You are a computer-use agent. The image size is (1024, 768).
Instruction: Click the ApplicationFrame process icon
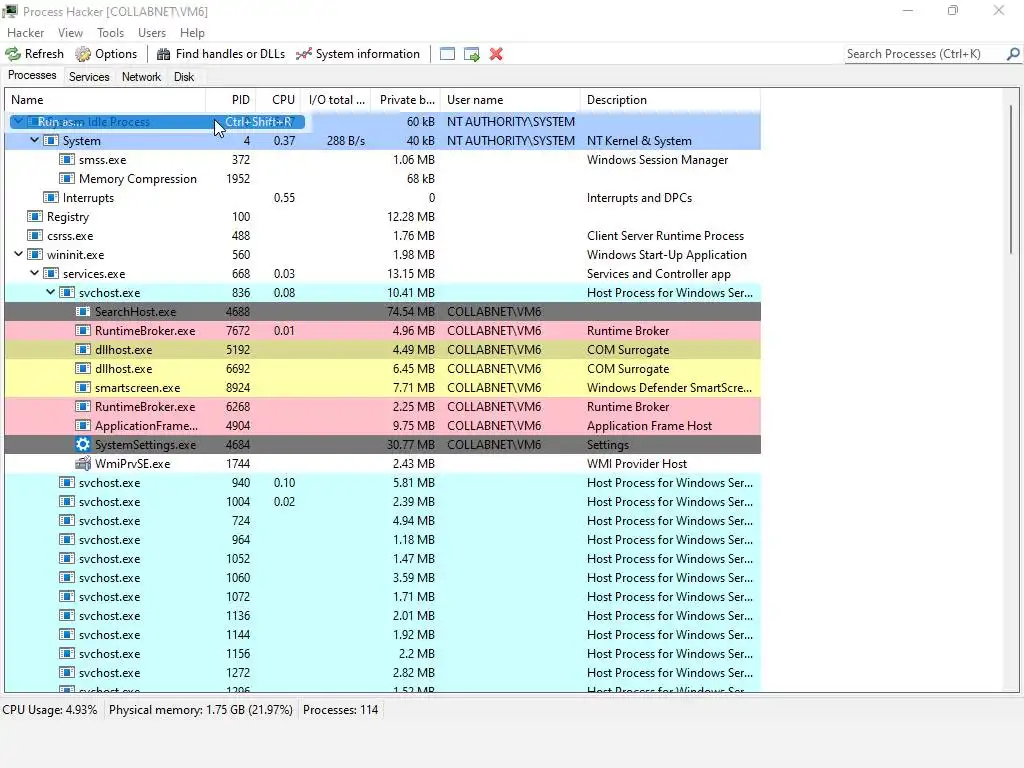pos(82,425)
